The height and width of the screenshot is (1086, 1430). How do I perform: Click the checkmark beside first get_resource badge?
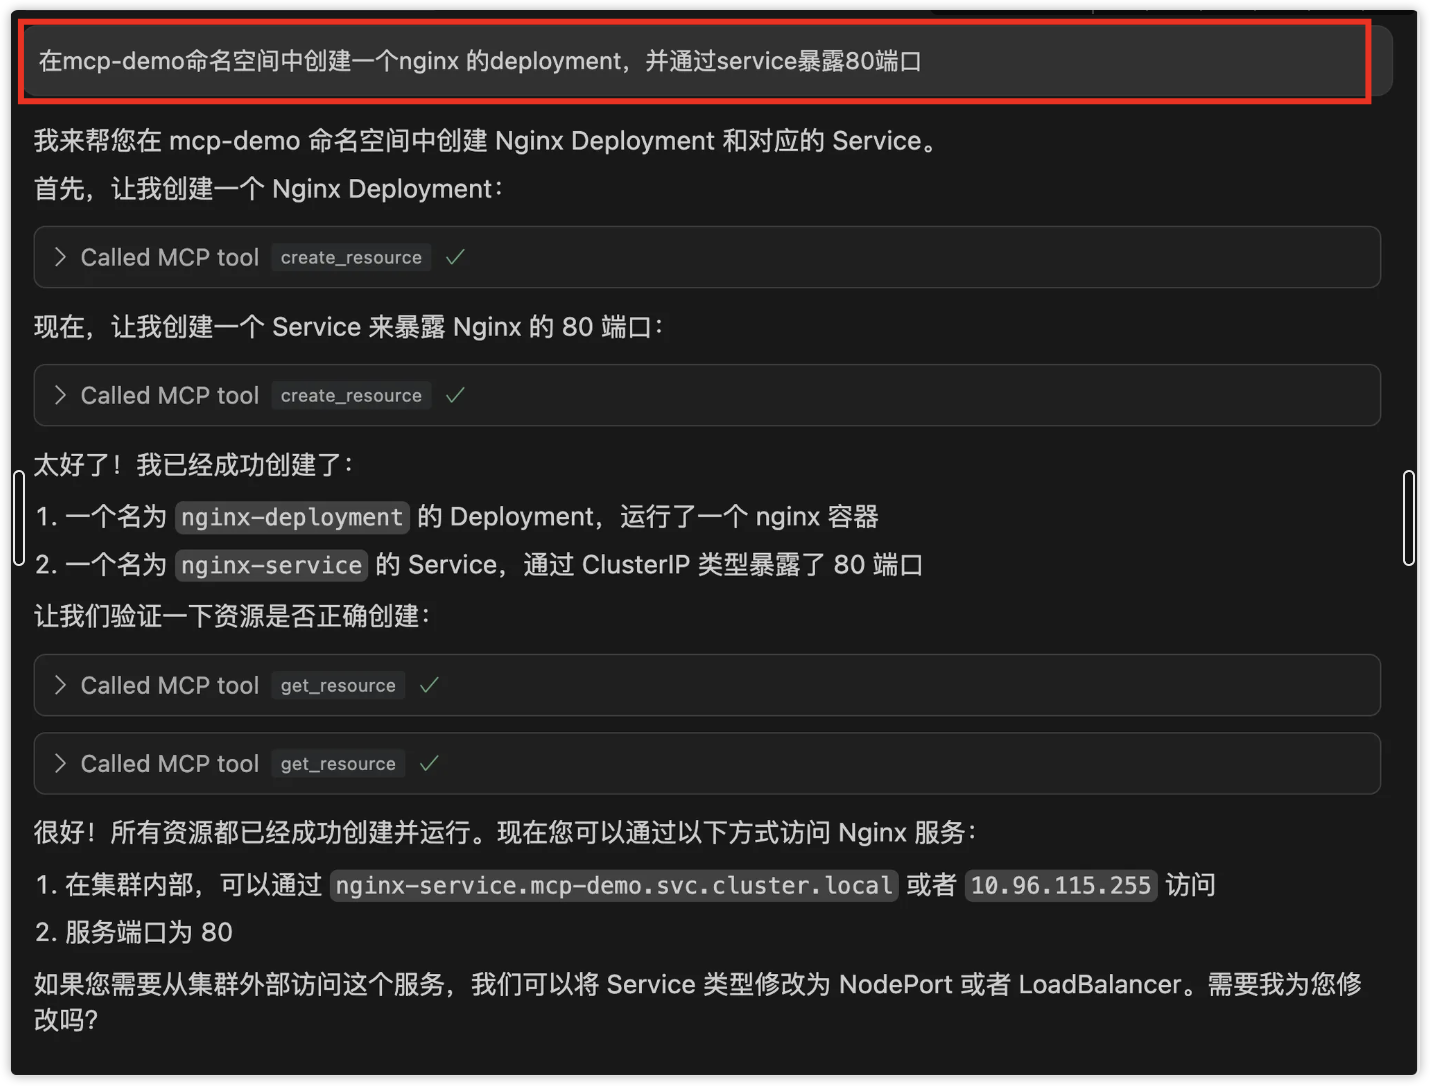[429, 685]
